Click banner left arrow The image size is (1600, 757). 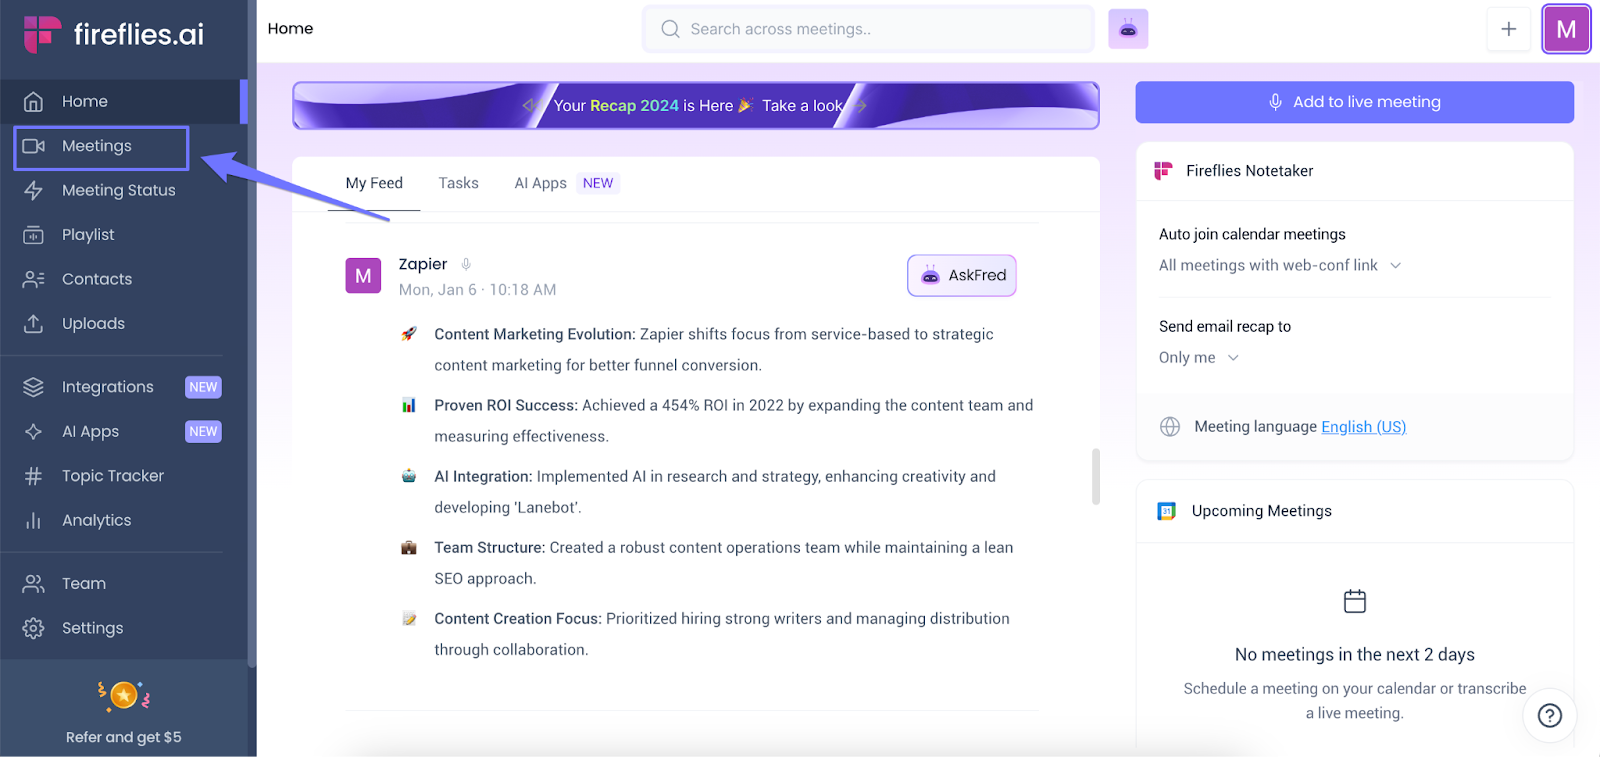[x=530, y=106]
